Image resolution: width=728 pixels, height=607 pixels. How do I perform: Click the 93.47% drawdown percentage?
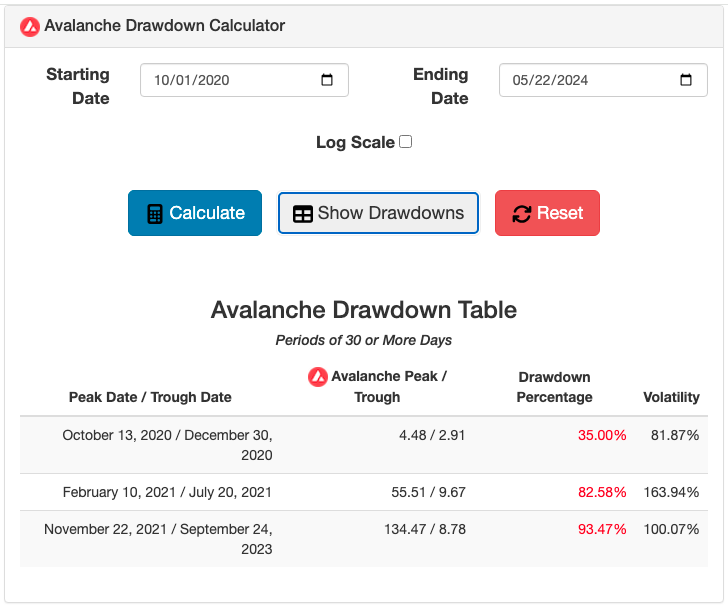click(x=602, y=529)
